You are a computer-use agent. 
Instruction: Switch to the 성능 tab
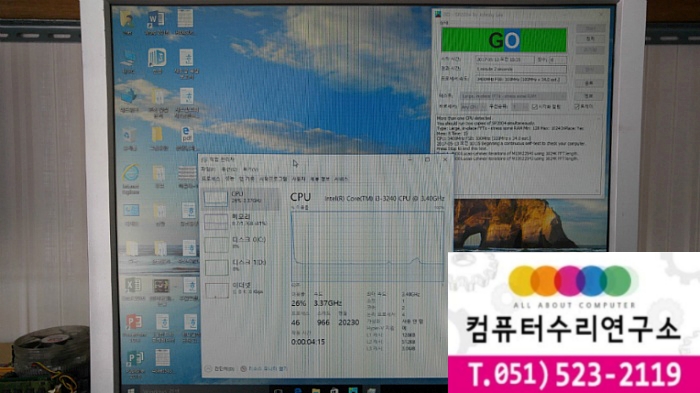[x=229, y=179]
